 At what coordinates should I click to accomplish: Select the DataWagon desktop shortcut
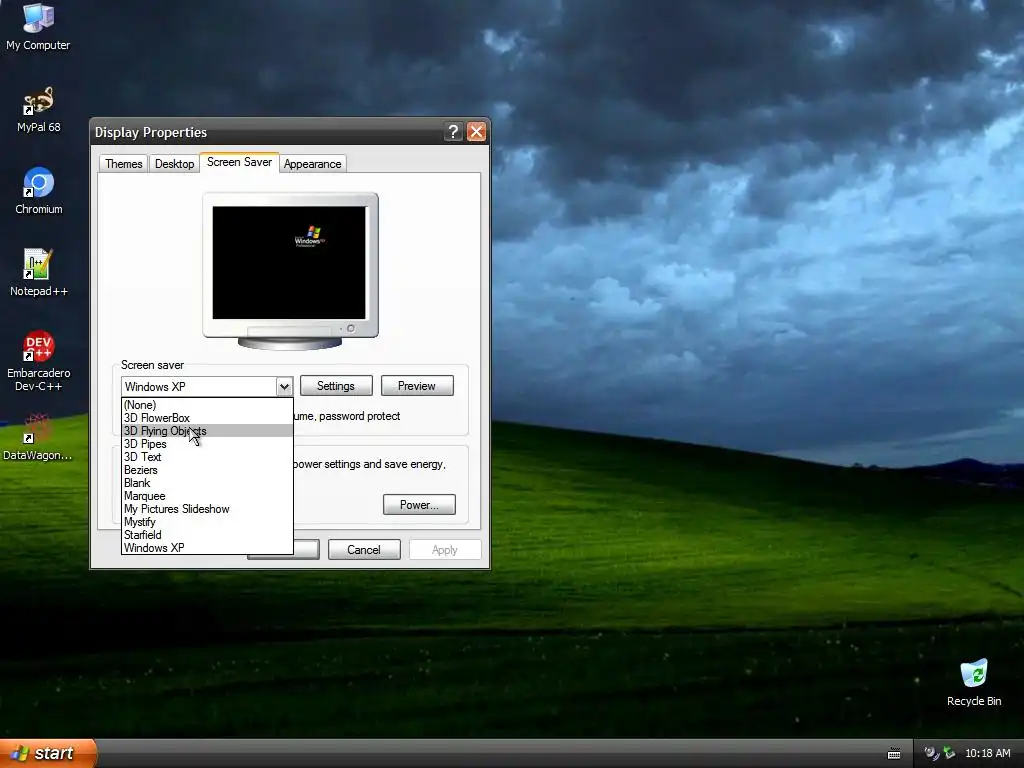pos(37,438)
